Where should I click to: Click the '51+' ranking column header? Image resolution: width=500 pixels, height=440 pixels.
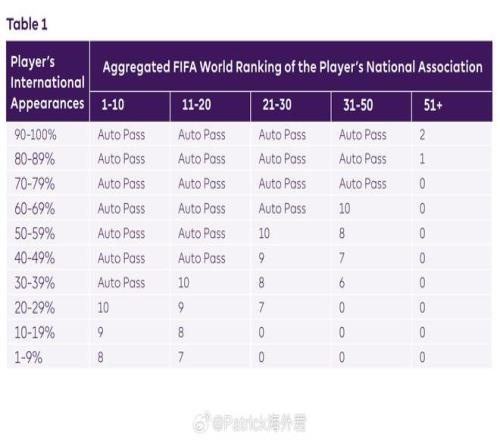click(433, 105)
